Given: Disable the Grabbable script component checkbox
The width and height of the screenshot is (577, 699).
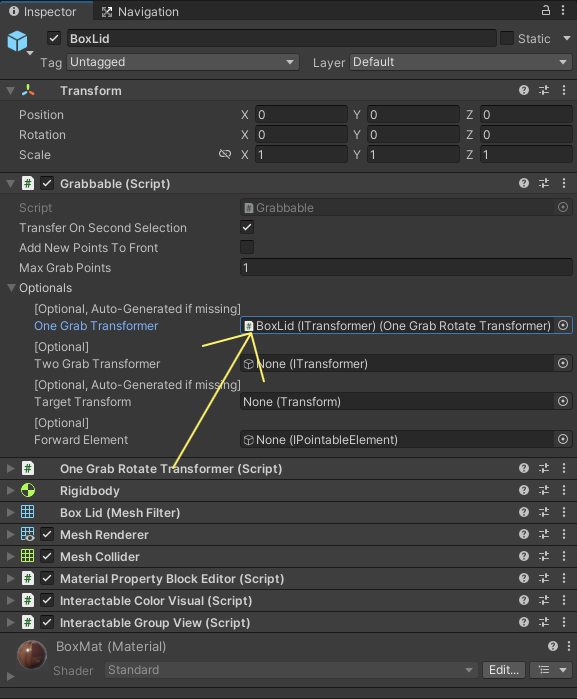Looking at the screenshot, I should (47, 183).
